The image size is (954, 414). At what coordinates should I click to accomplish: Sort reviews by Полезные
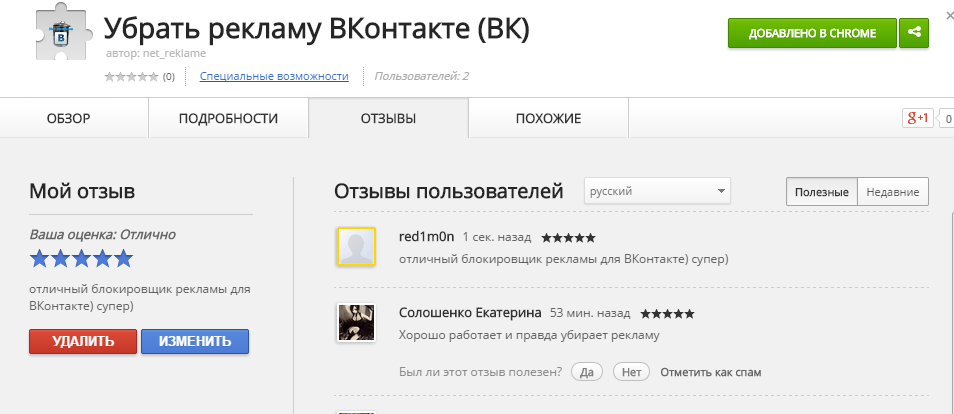point(821,192)
